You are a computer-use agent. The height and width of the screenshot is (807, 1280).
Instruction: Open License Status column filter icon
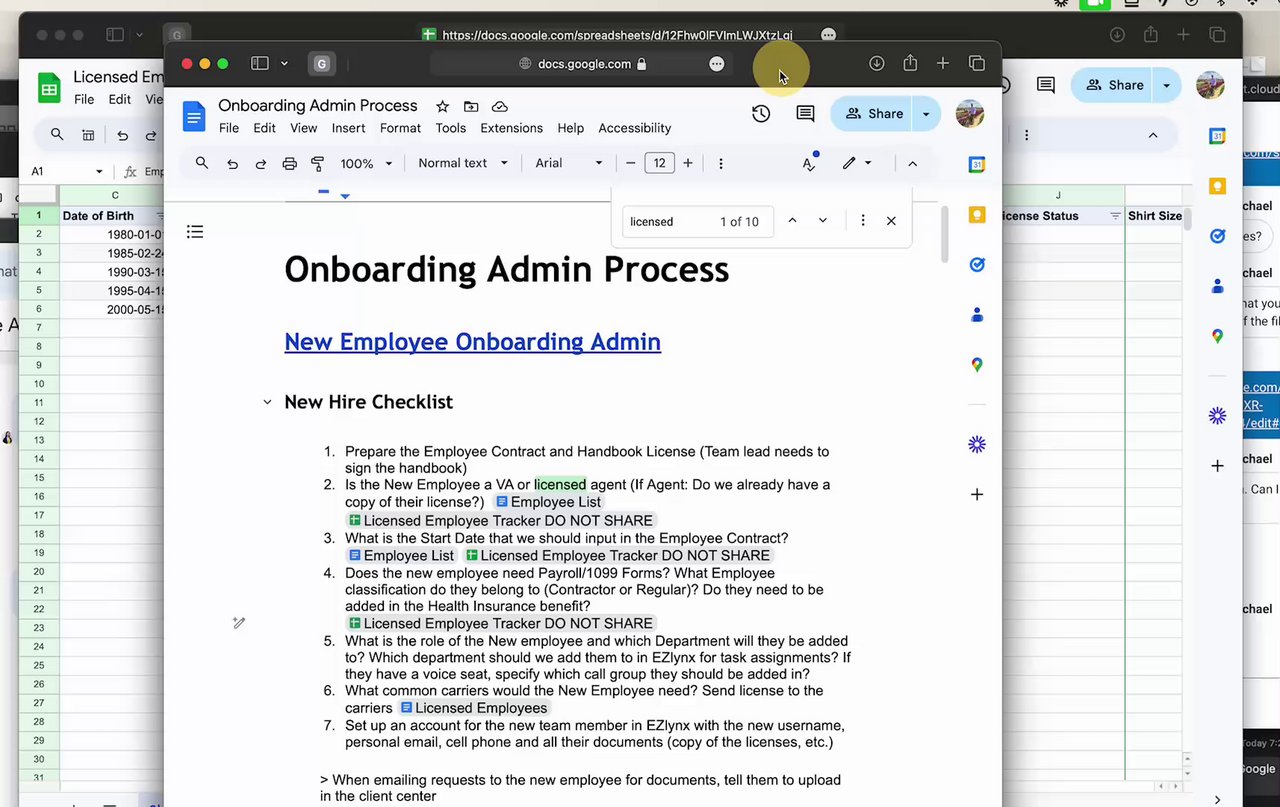coord(1115,216)
